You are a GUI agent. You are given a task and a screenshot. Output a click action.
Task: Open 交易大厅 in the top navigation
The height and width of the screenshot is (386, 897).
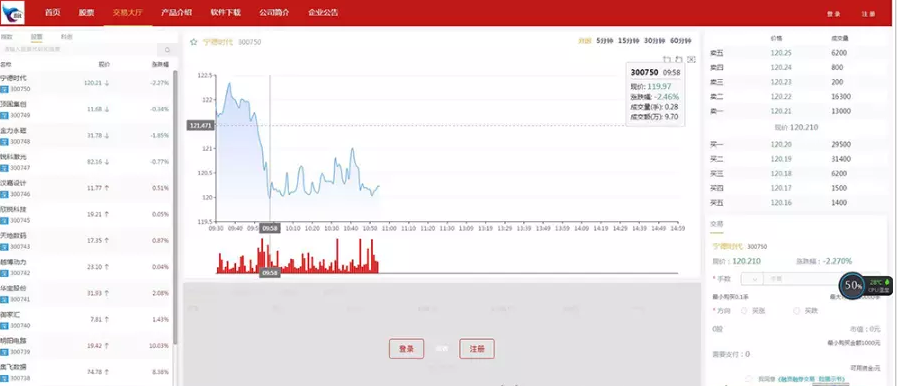[x=128, y=13]
